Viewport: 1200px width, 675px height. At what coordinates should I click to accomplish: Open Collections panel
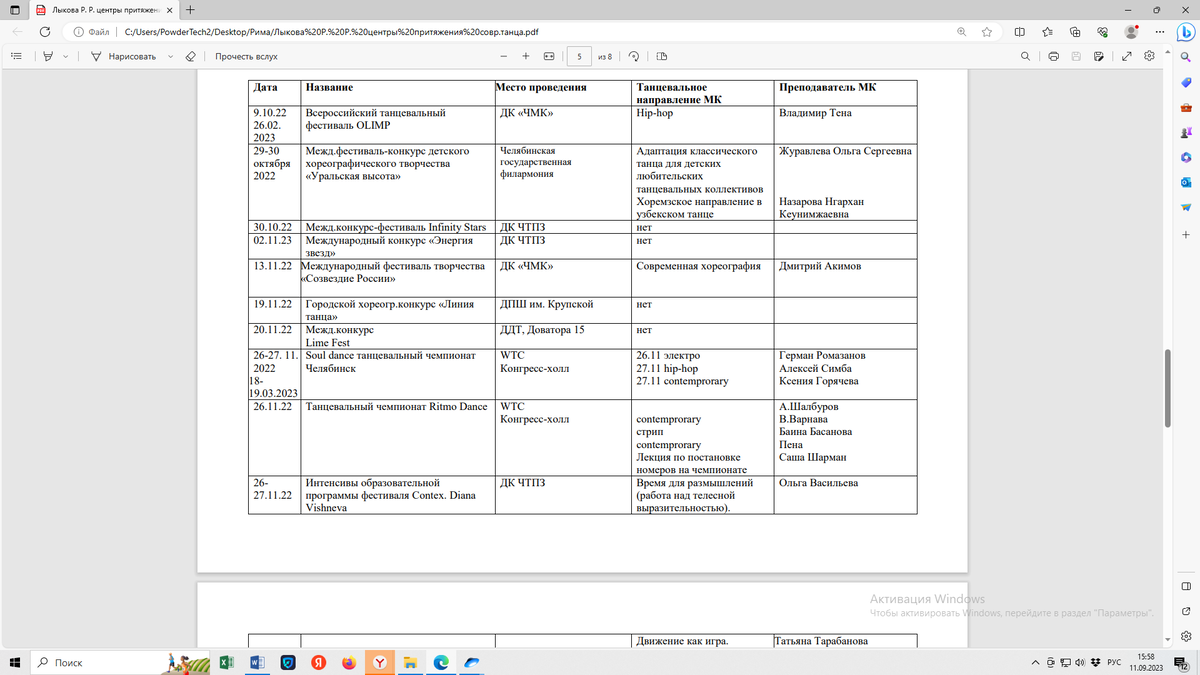pyautogui.click(x=1075, y=32)
